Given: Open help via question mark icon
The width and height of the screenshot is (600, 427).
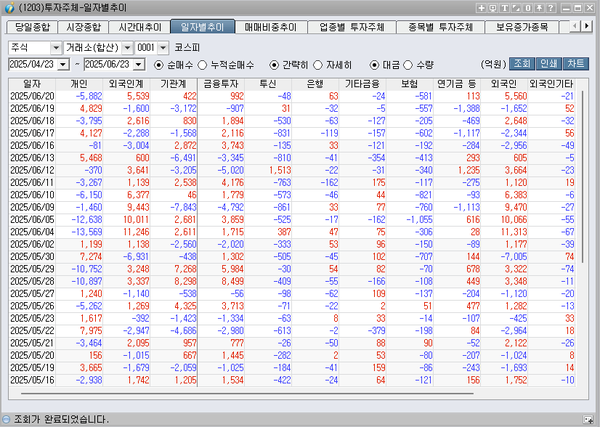Looking at the screenshot, I should click(551, 8).
